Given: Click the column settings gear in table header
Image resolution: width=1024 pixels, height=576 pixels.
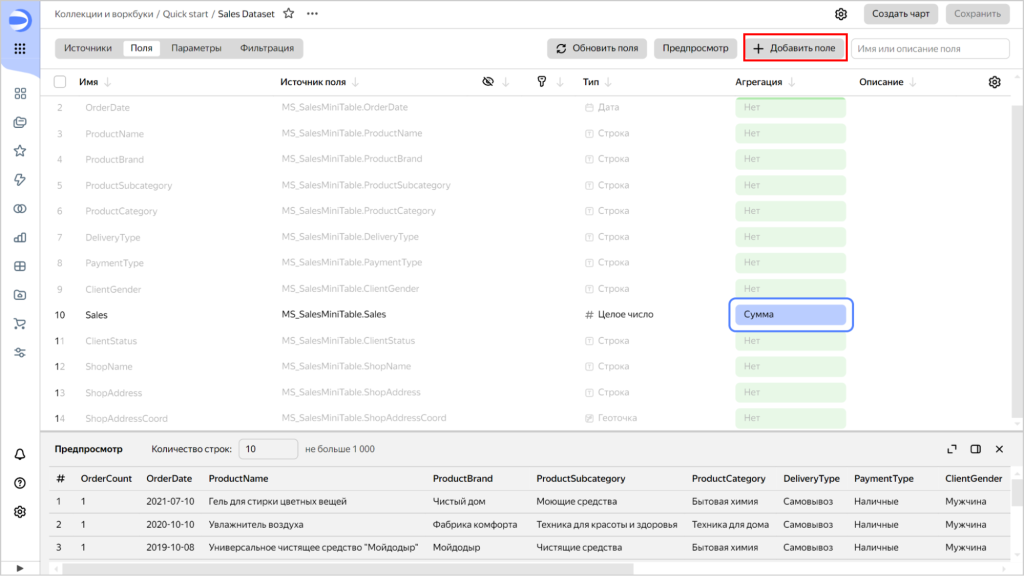Looking at the screenshot, I should tap(994, 82).
